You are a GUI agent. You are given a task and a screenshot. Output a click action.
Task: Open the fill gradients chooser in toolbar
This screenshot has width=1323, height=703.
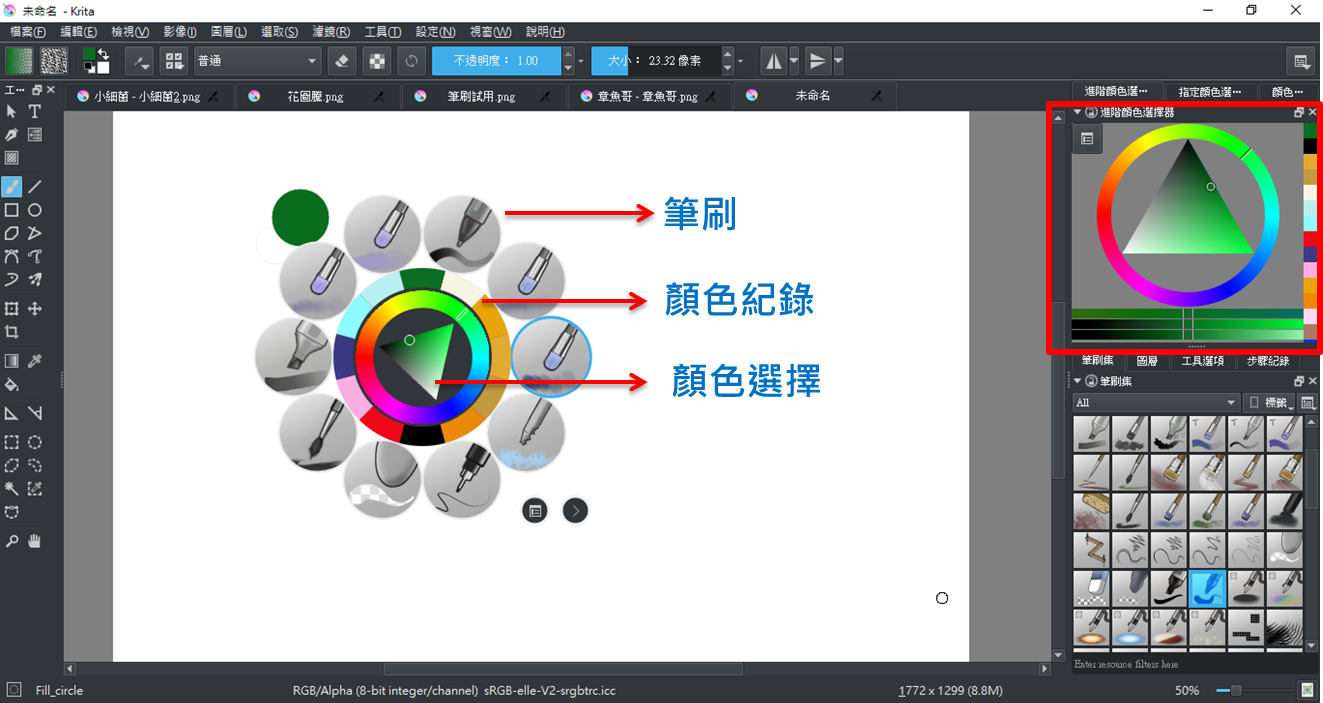point(19,61)
